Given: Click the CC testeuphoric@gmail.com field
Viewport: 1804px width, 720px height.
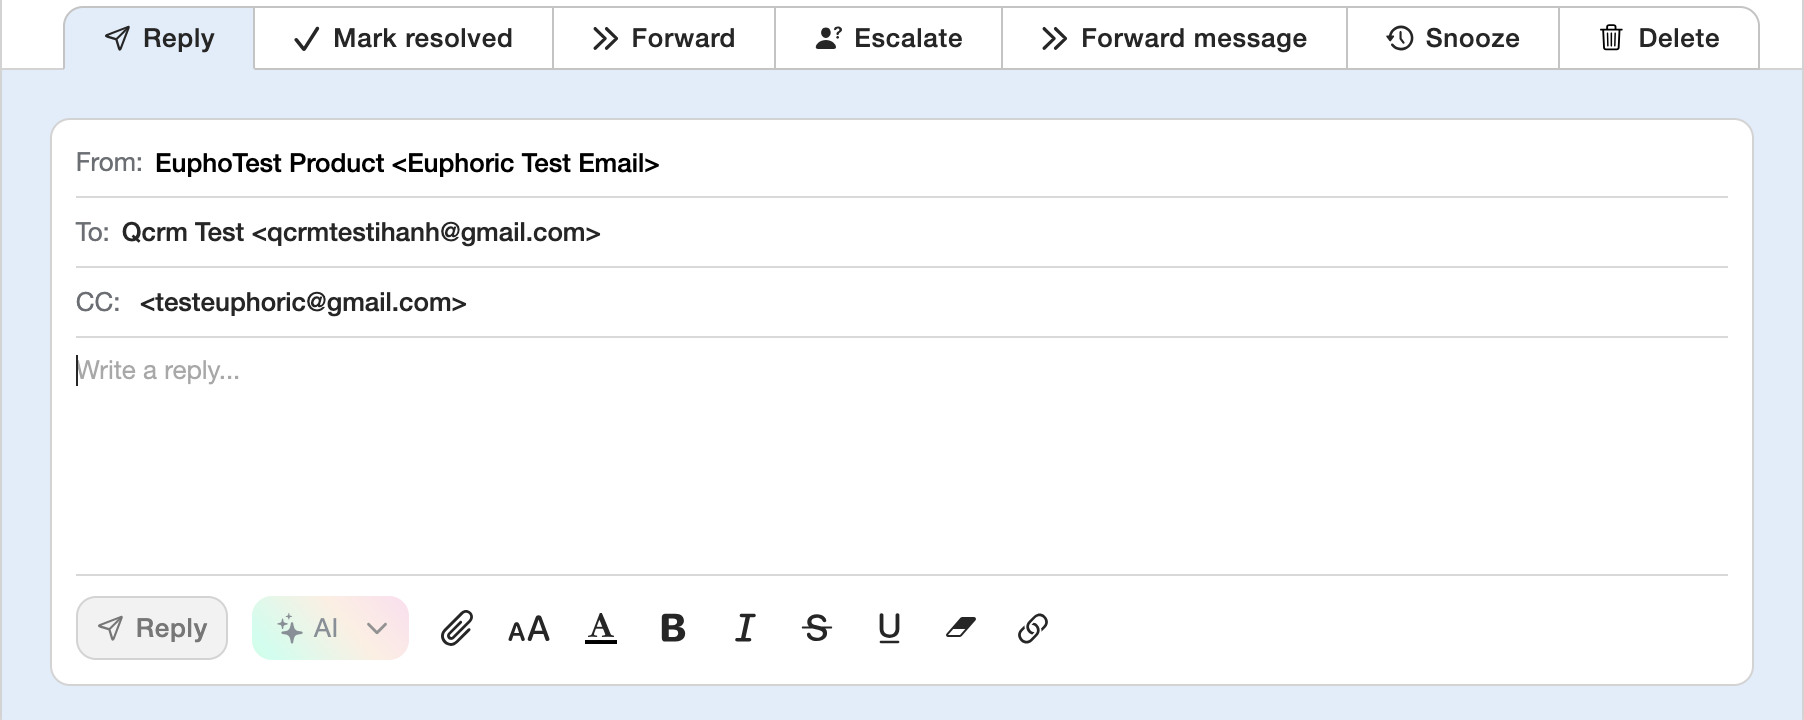Looking at the screenshot, I should 303,302.
